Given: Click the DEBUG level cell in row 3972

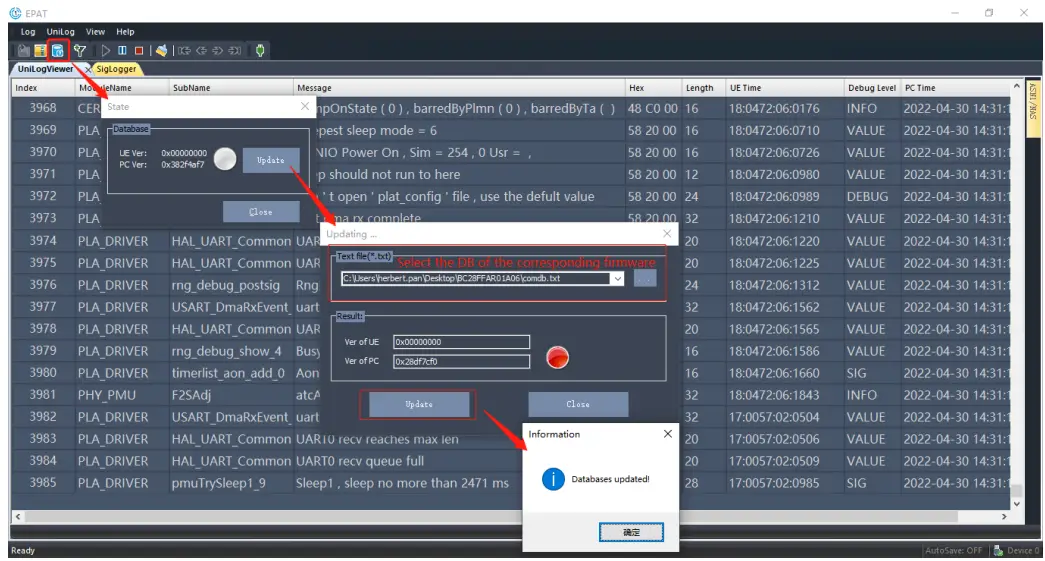Looking at the screenshot, I should click(872, 197).
